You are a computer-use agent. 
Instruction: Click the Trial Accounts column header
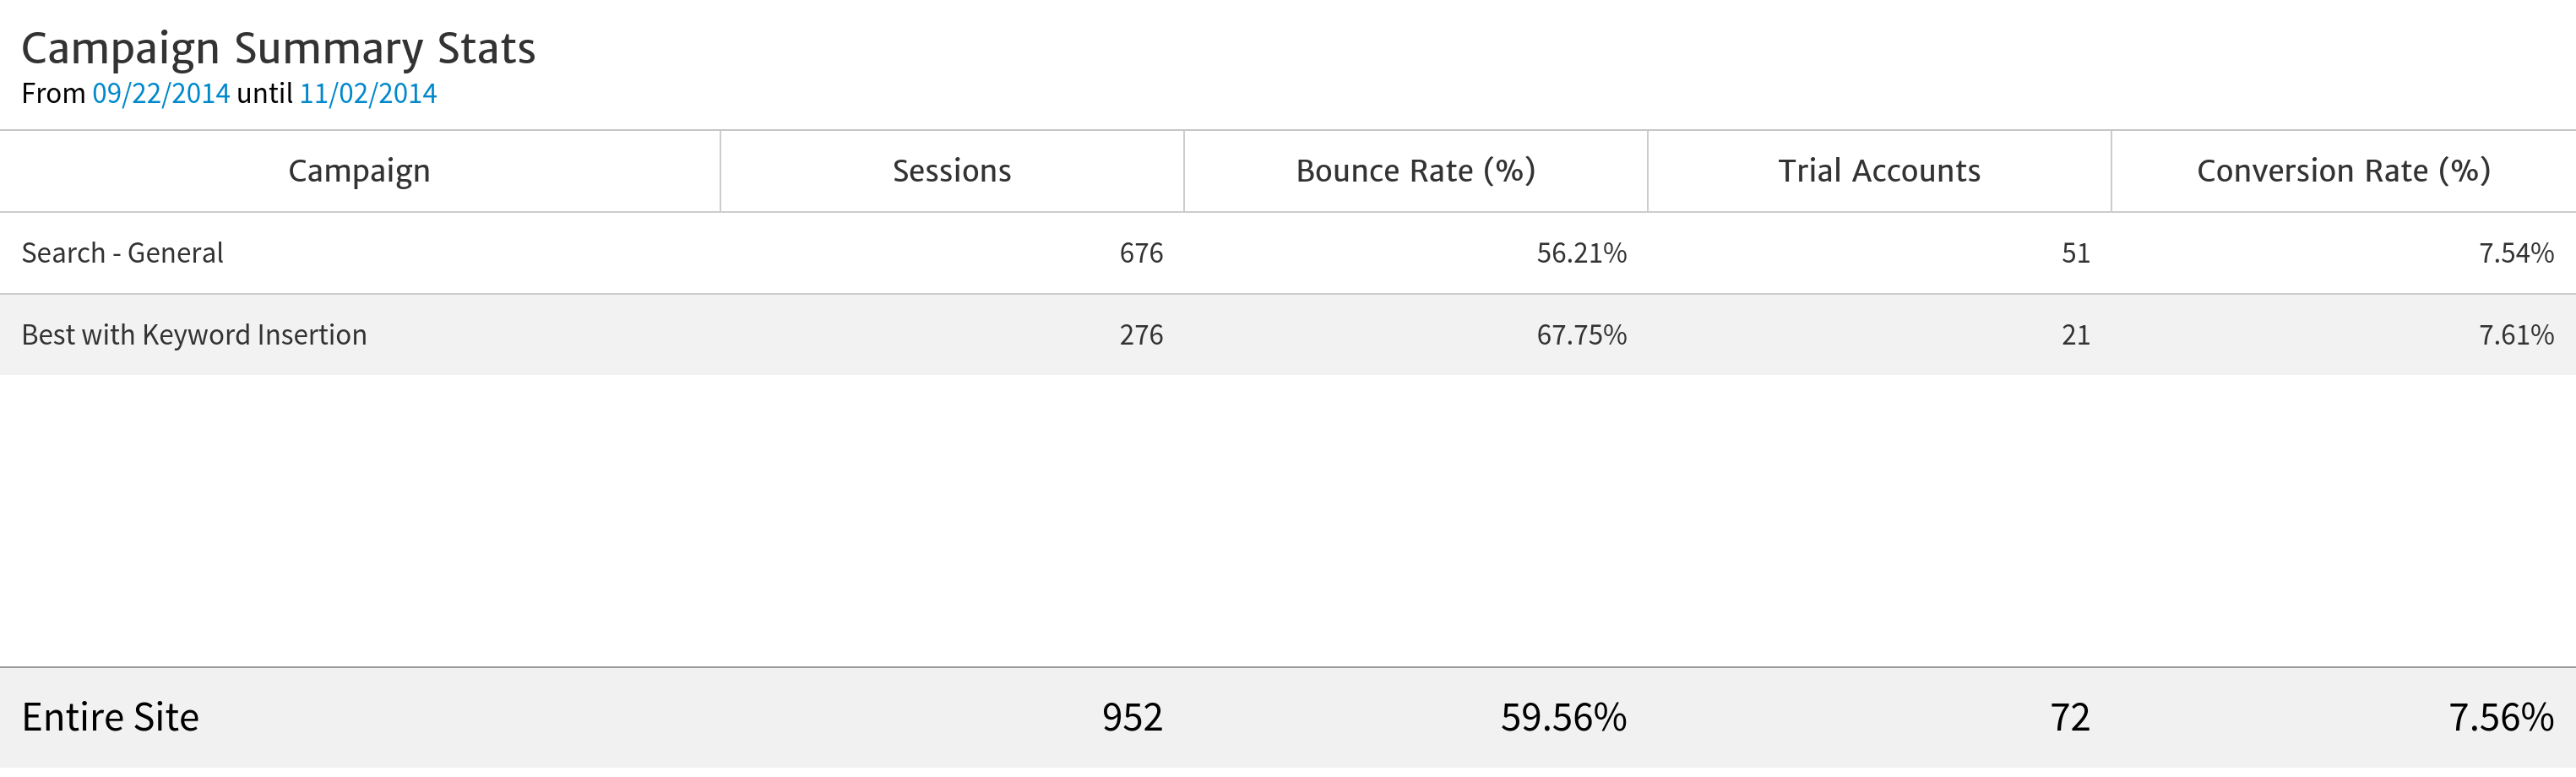pos(1879,171)
